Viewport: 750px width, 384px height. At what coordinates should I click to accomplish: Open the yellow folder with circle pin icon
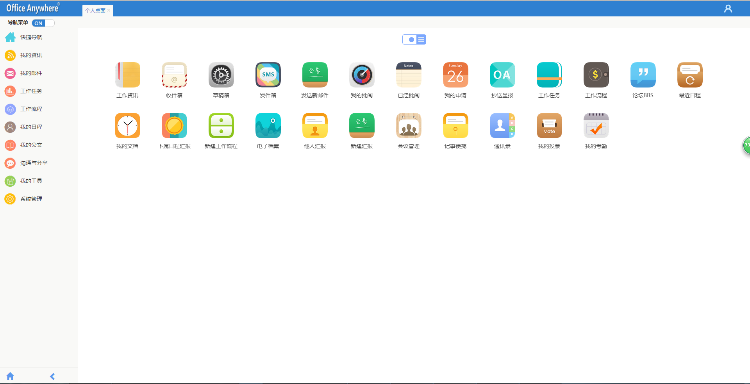455,125
